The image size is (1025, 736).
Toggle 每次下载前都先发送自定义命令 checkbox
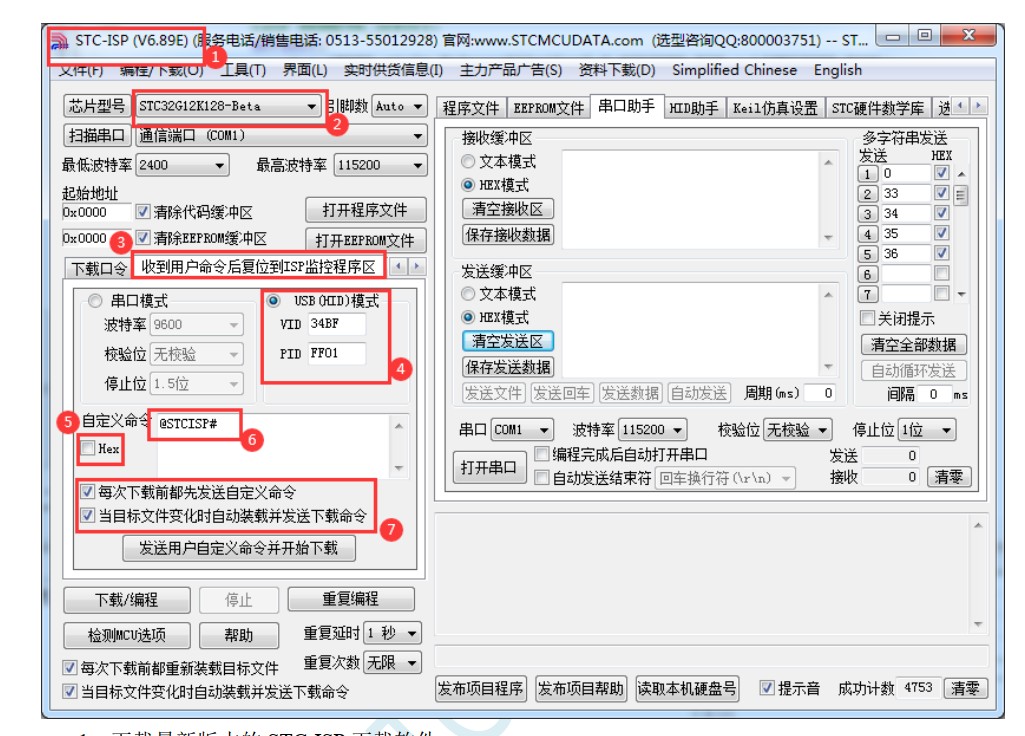(x=88, y=492)
